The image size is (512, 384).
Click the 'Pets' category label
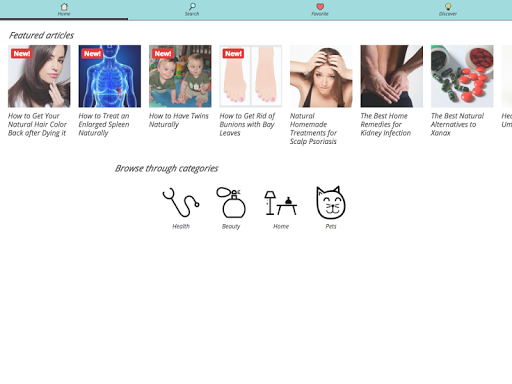[x=331, y=226]
